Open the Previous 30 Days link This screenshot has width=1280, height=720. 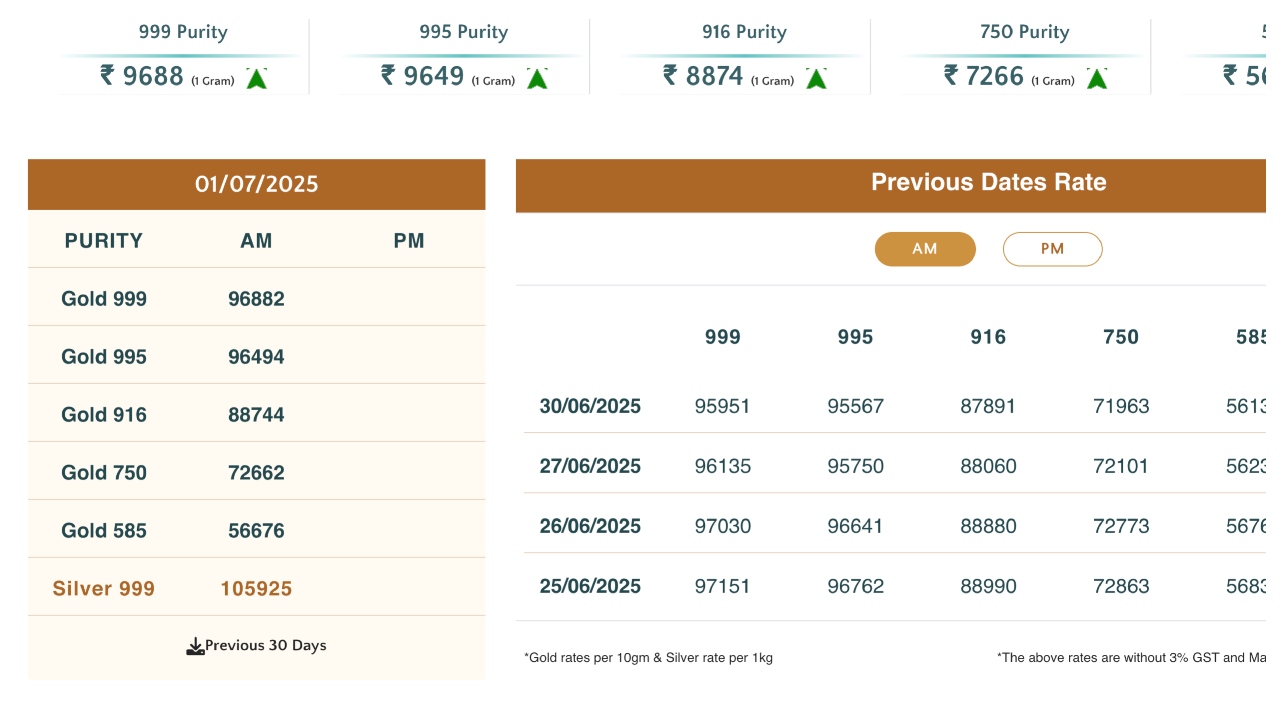tap(266, 646)
